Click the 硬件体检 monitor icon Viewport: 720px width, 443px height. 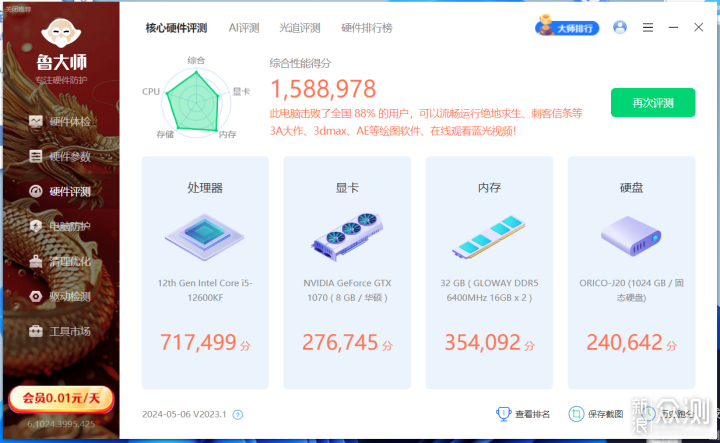[x=35, y=122]
